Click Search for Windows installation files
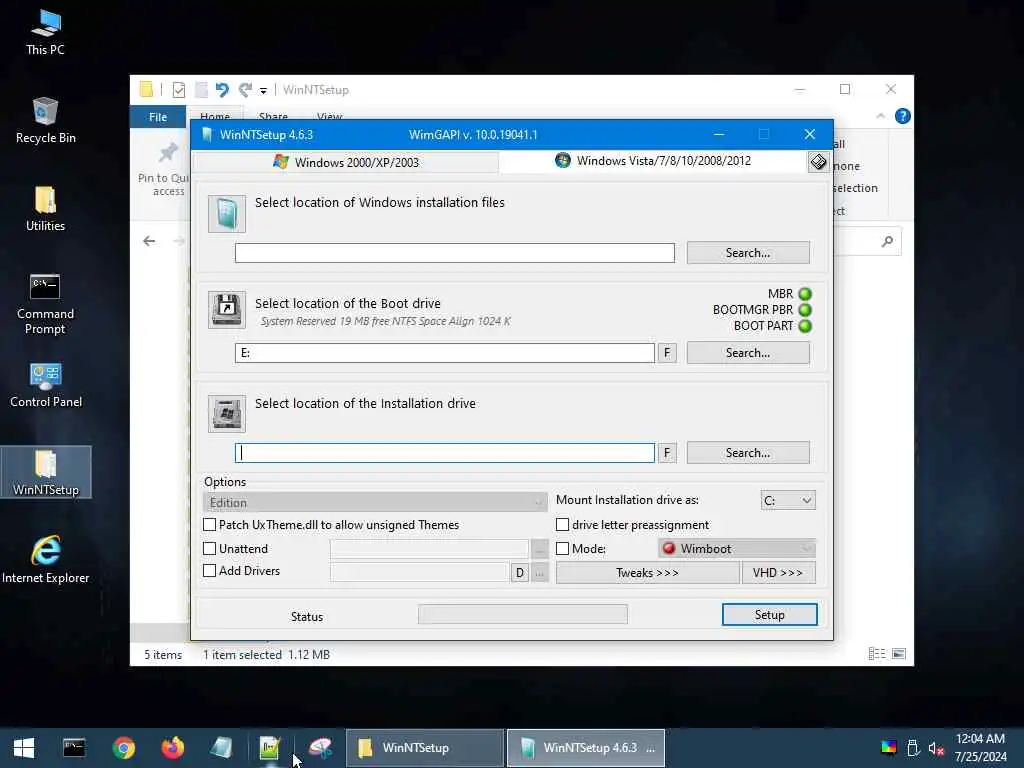 tap(748, 253)
